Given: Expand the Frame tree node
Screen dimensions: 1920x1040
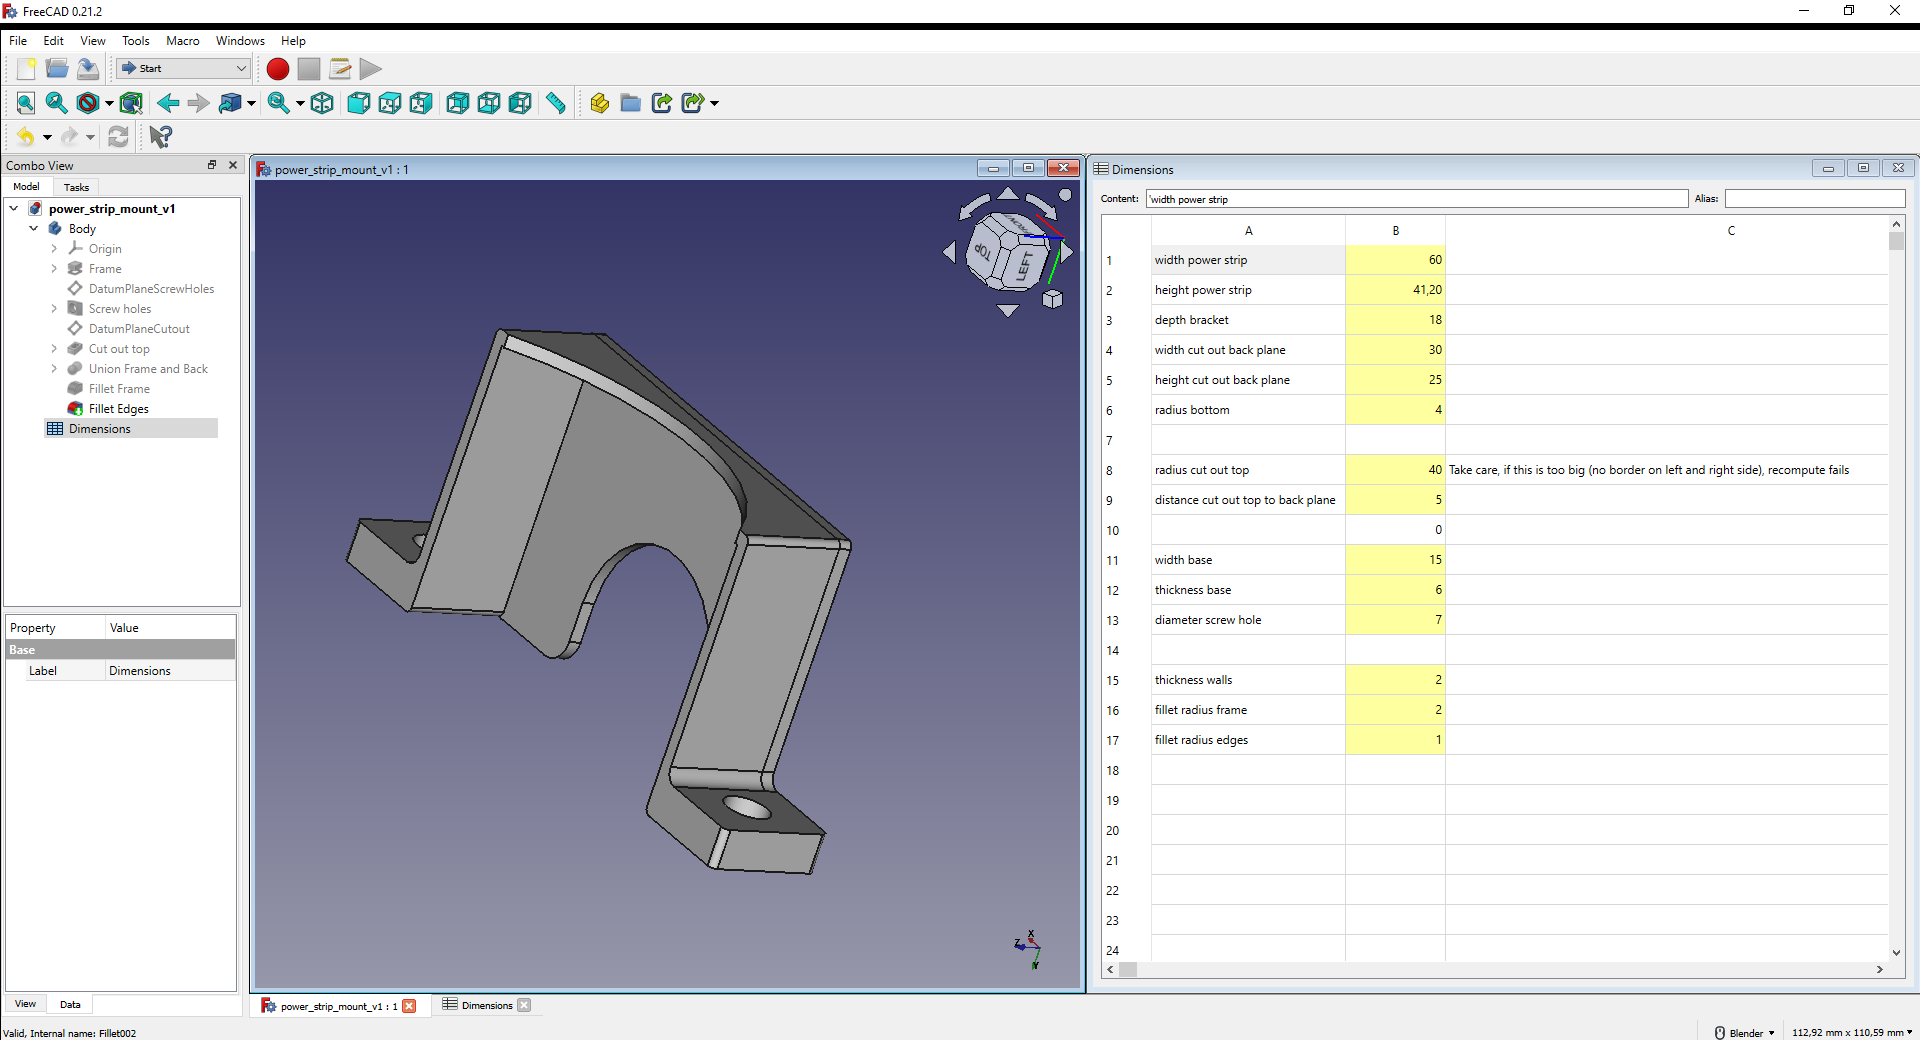Looking at the screenshot, I should coord(54,269).
